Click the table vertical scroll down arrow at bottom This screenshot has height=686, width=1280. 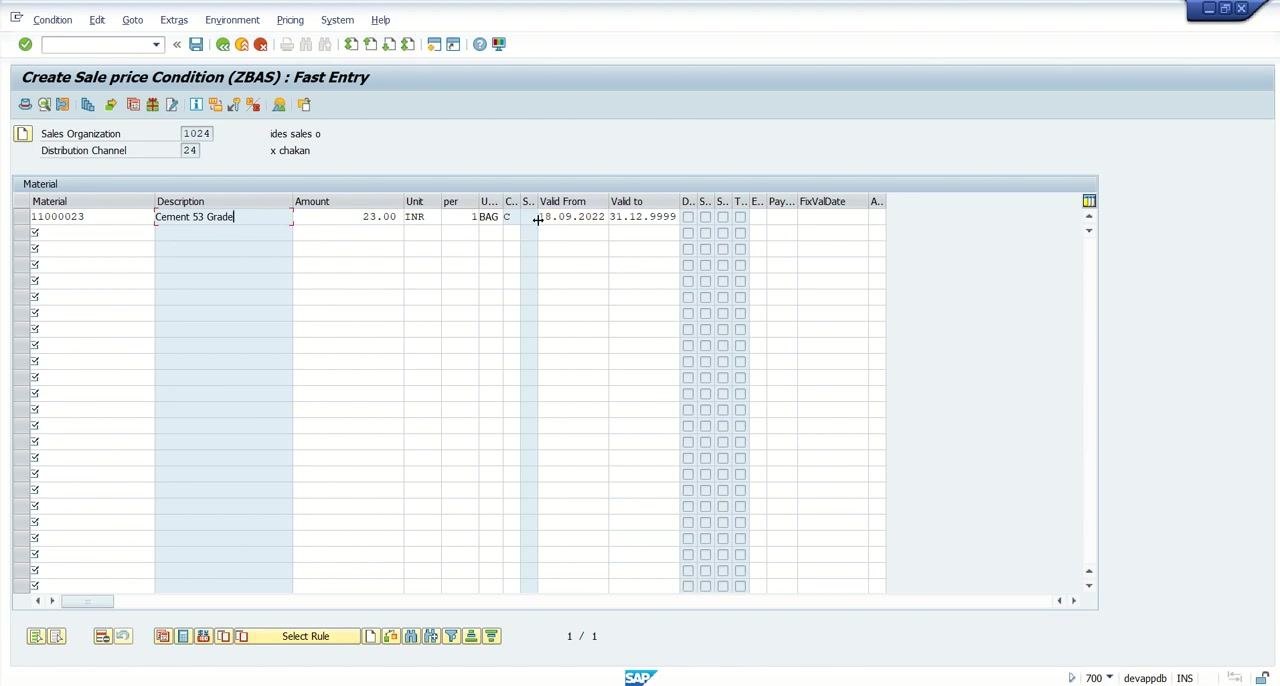[1089, 586]
